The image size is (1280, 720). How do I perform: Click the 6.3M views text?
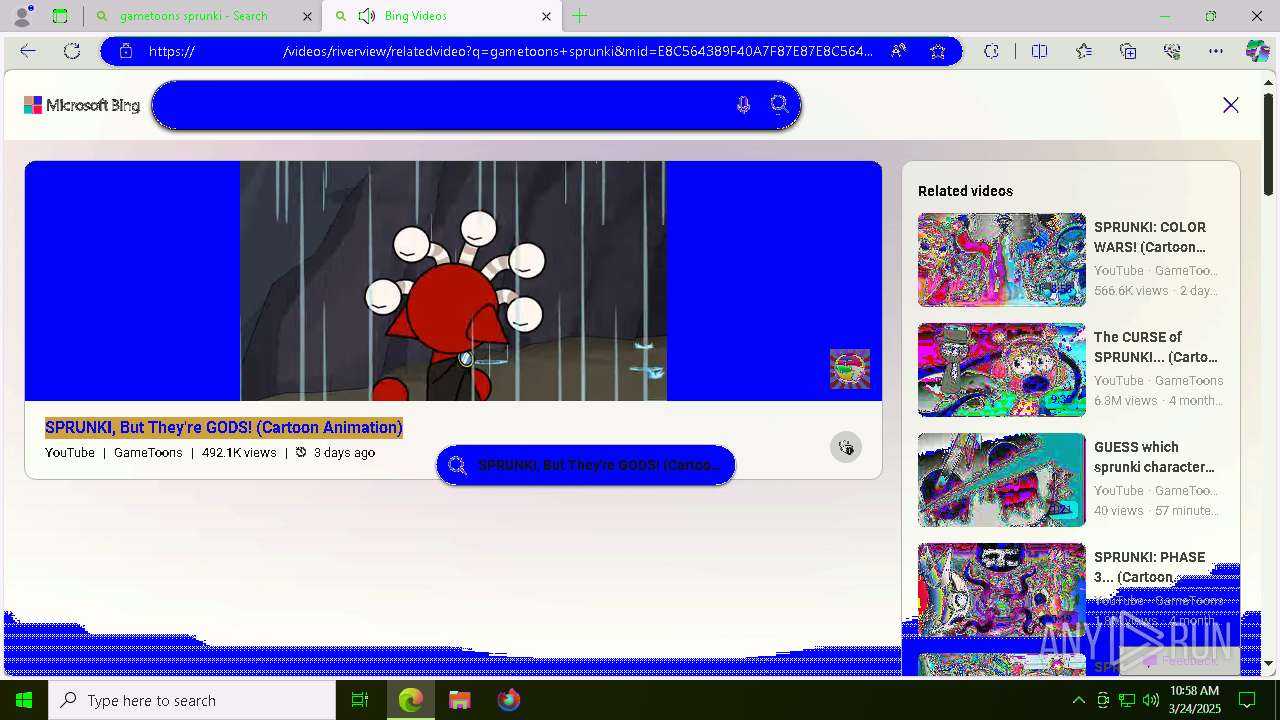click(1126, 401)
